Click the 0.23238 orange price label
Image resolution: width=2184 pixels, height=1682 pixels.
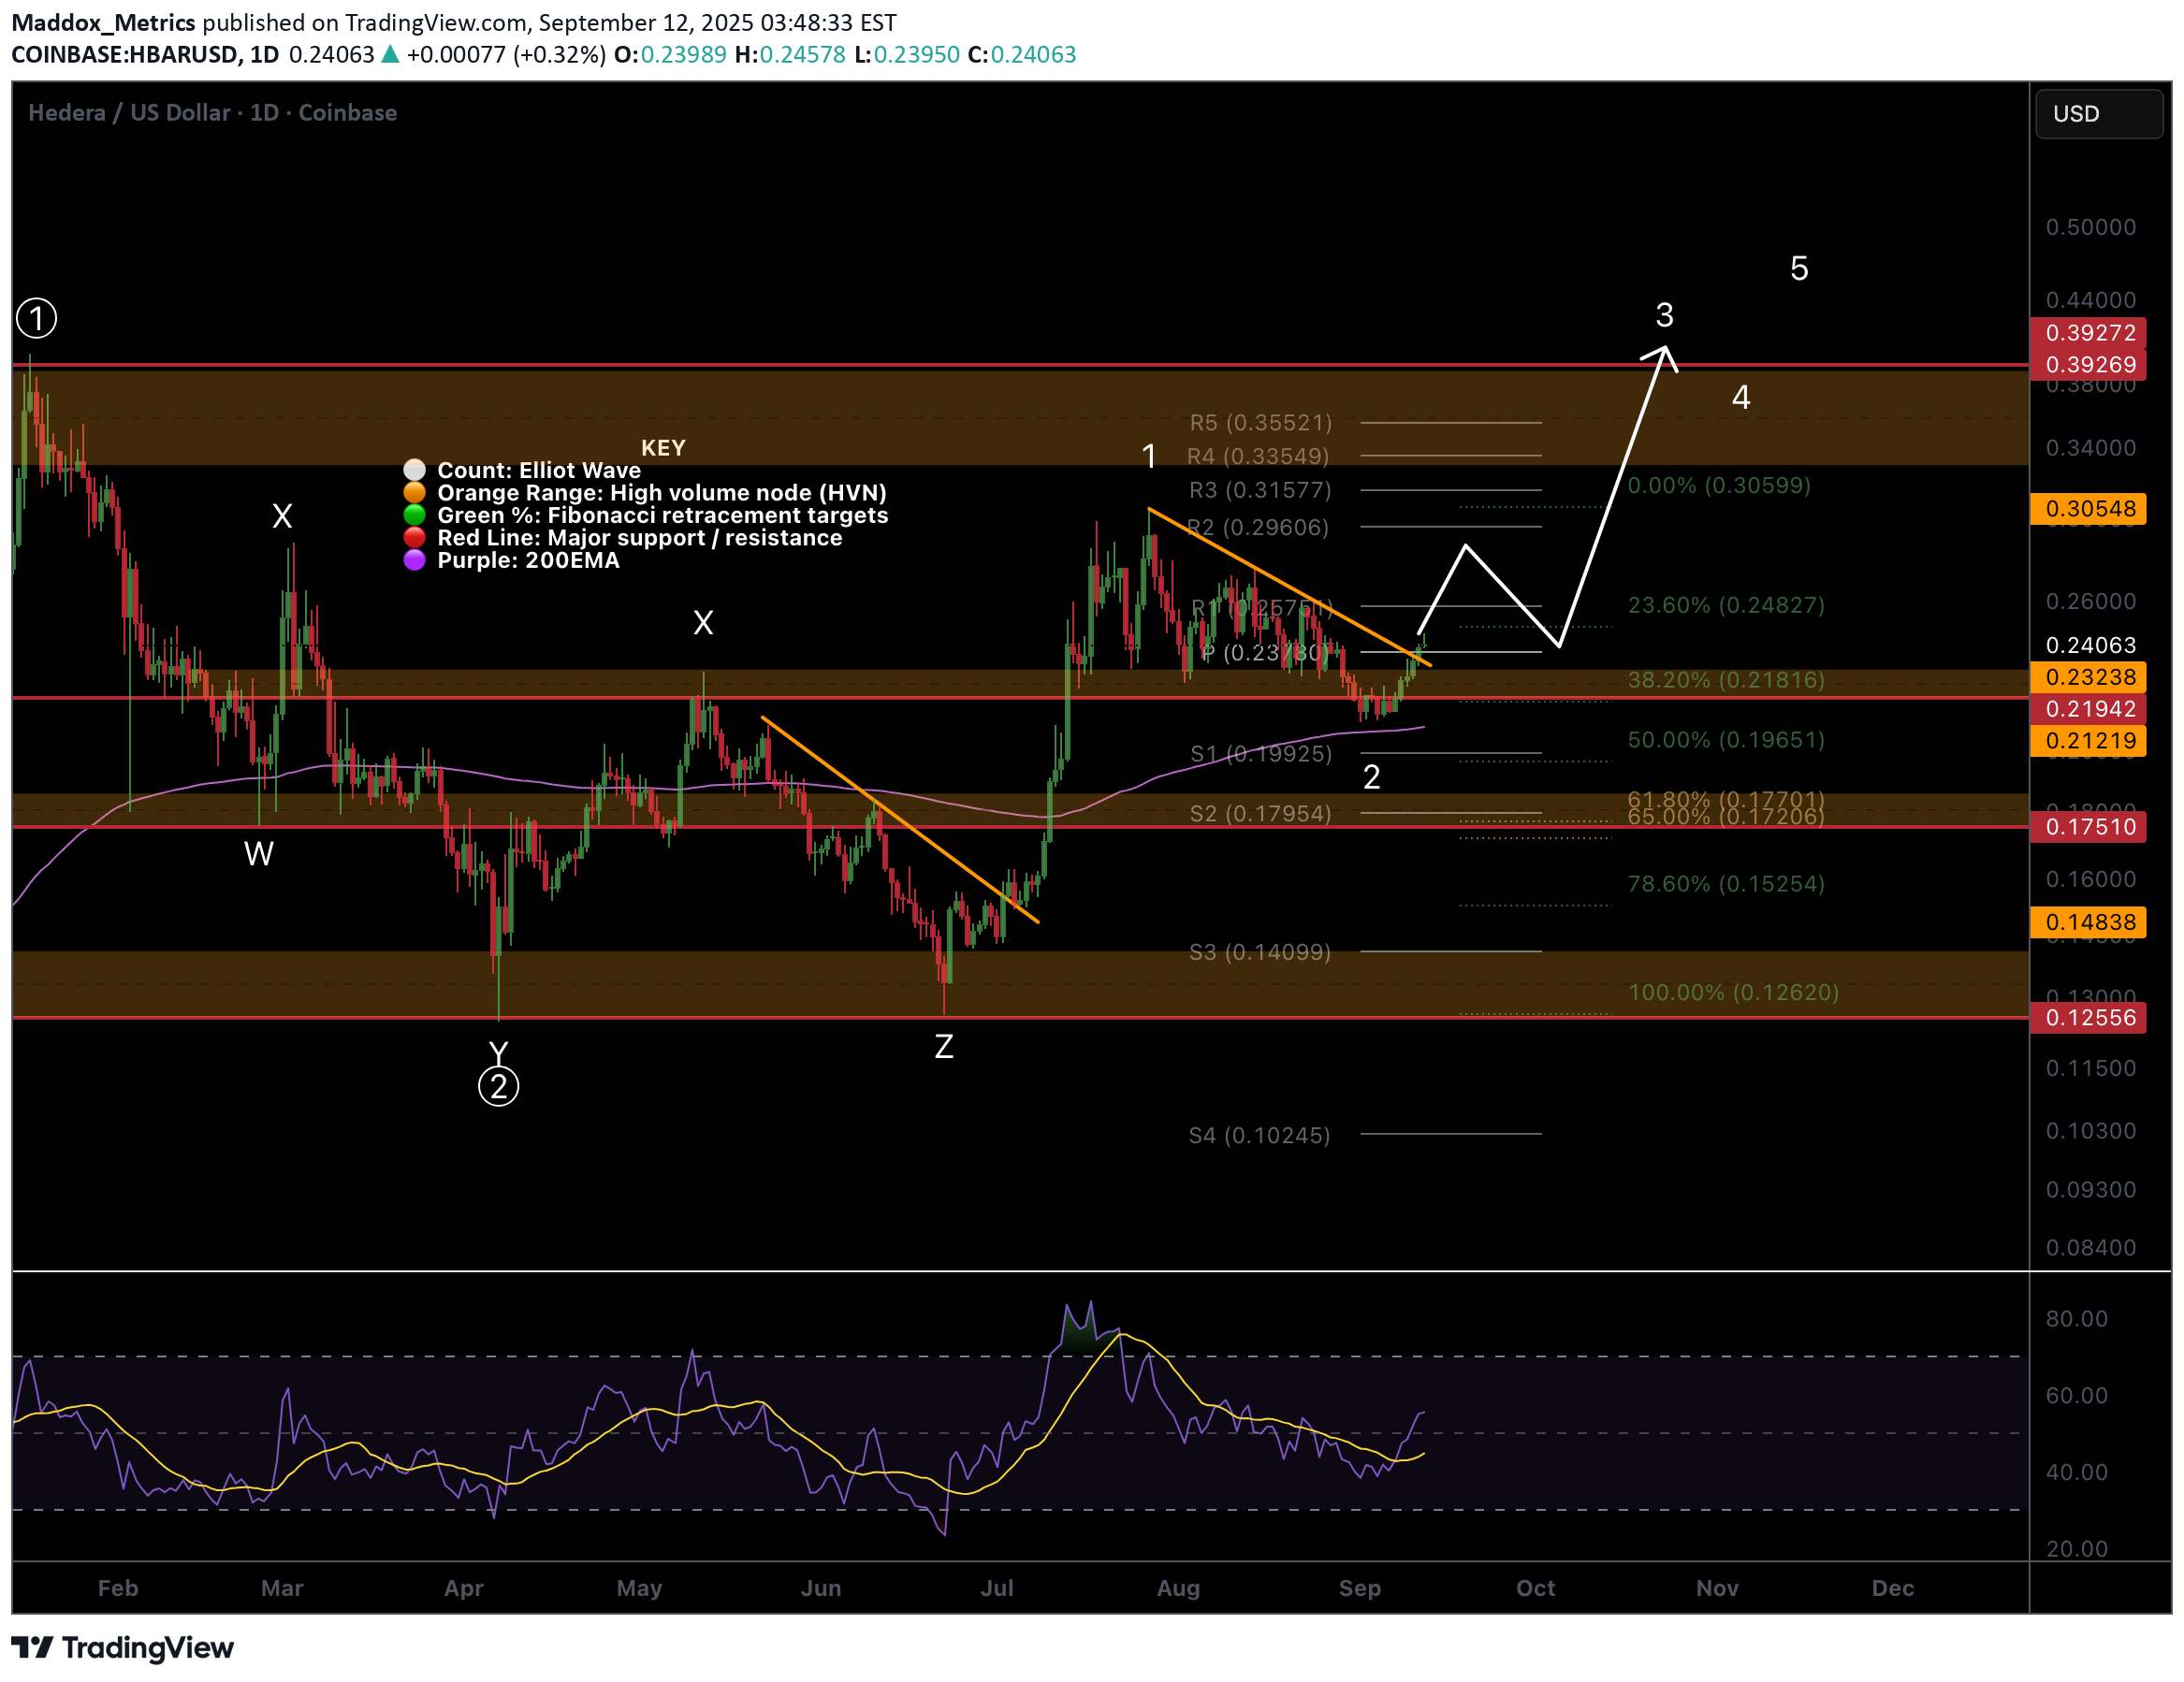click(x=2089, y=677)
